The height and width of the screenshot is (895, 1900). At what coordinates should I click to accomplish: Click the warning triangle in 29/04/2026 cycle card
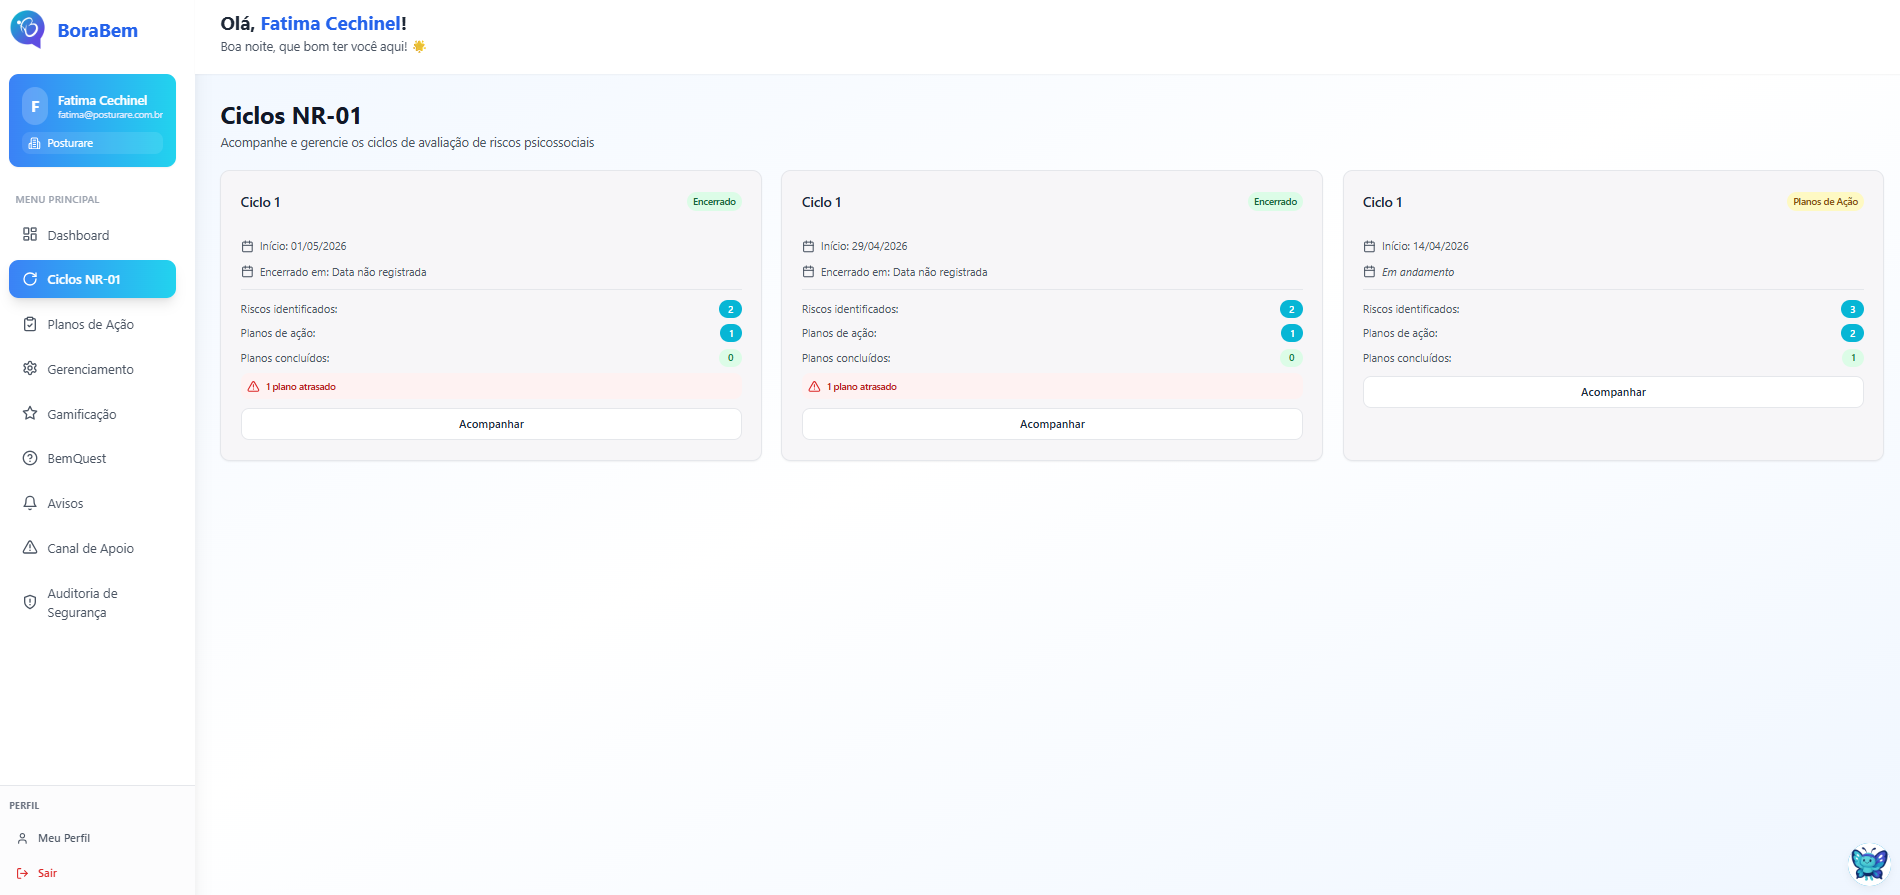coord(814,387)
